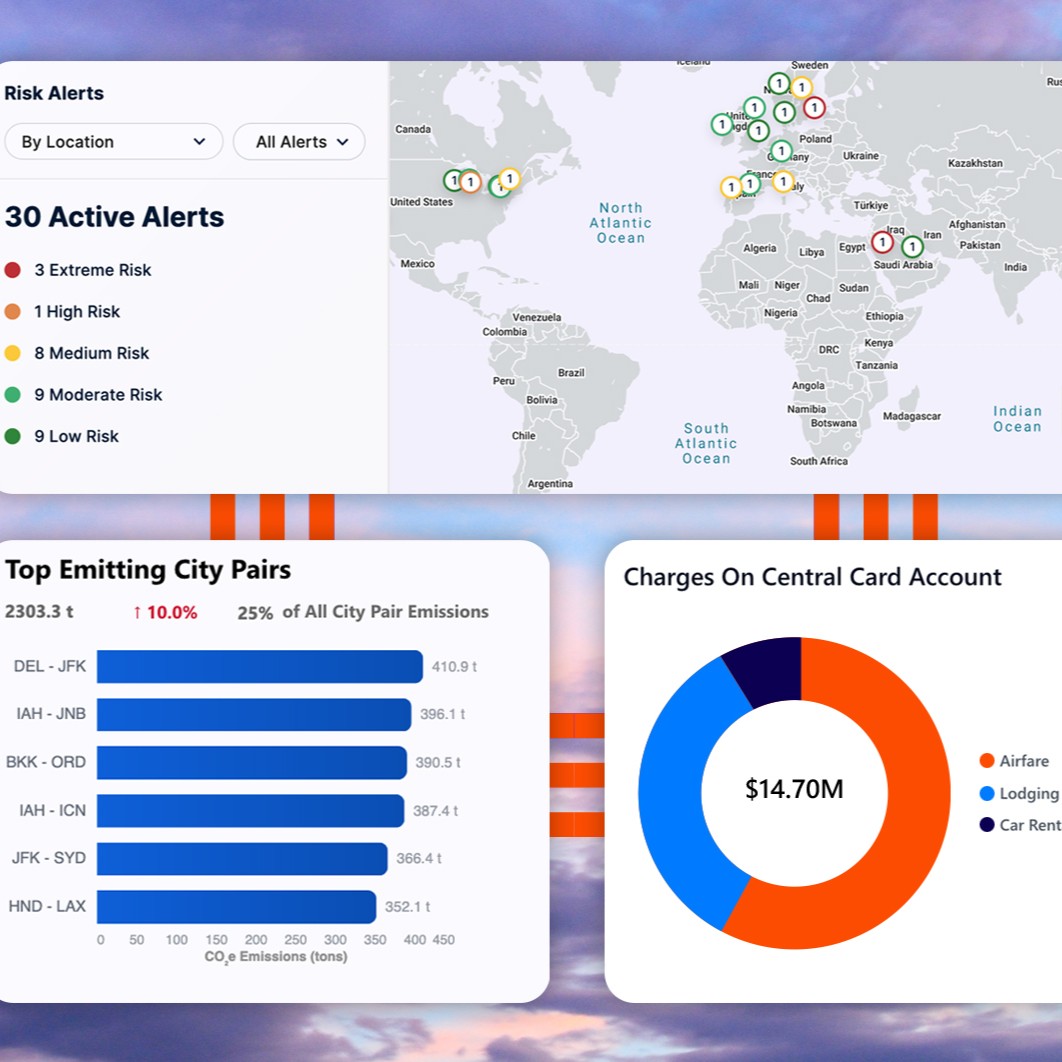1062x1062 pixels.
Task: Click the North Atlantic Ocean map label
Action: click(x=620, y=223)
